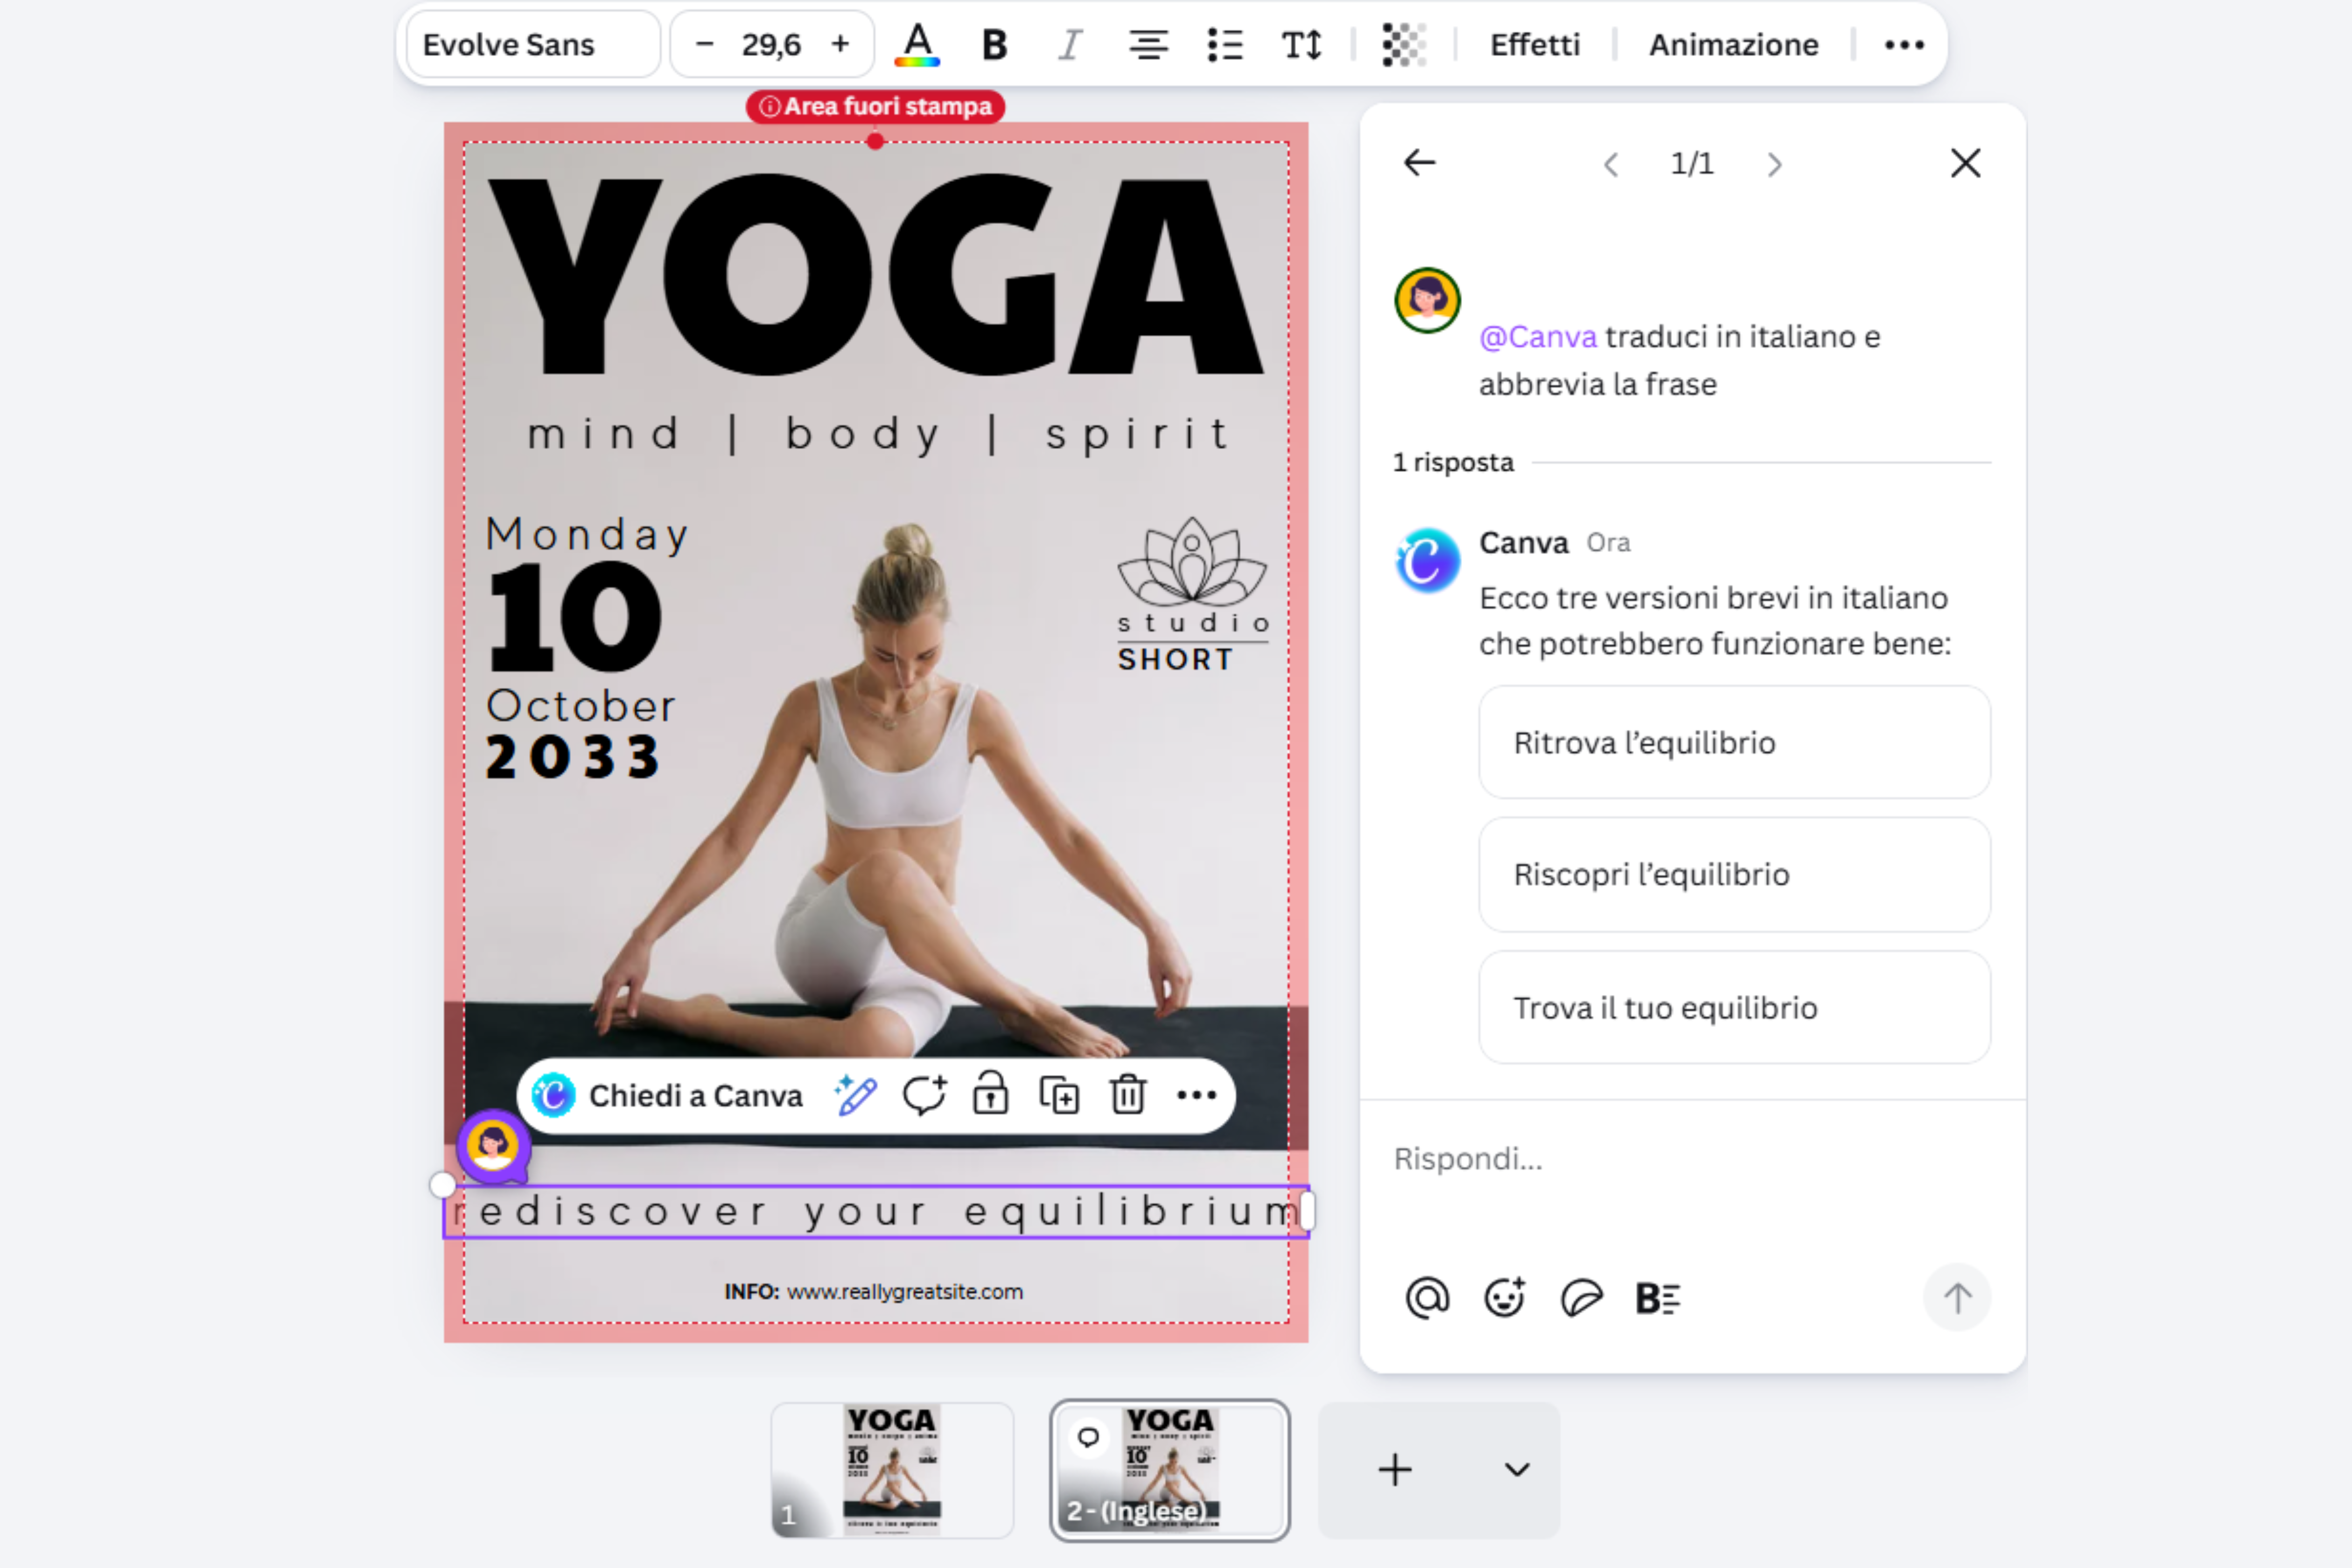This screenshot has width=2352, height=1568.
Task: Click the INFO website text line
Action: (x=874, y=1292)
